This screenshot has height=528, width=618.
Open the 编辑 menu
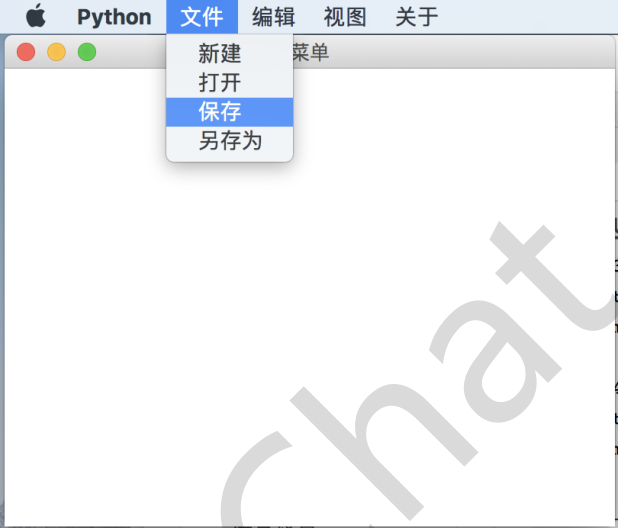(x=274, y=17)
